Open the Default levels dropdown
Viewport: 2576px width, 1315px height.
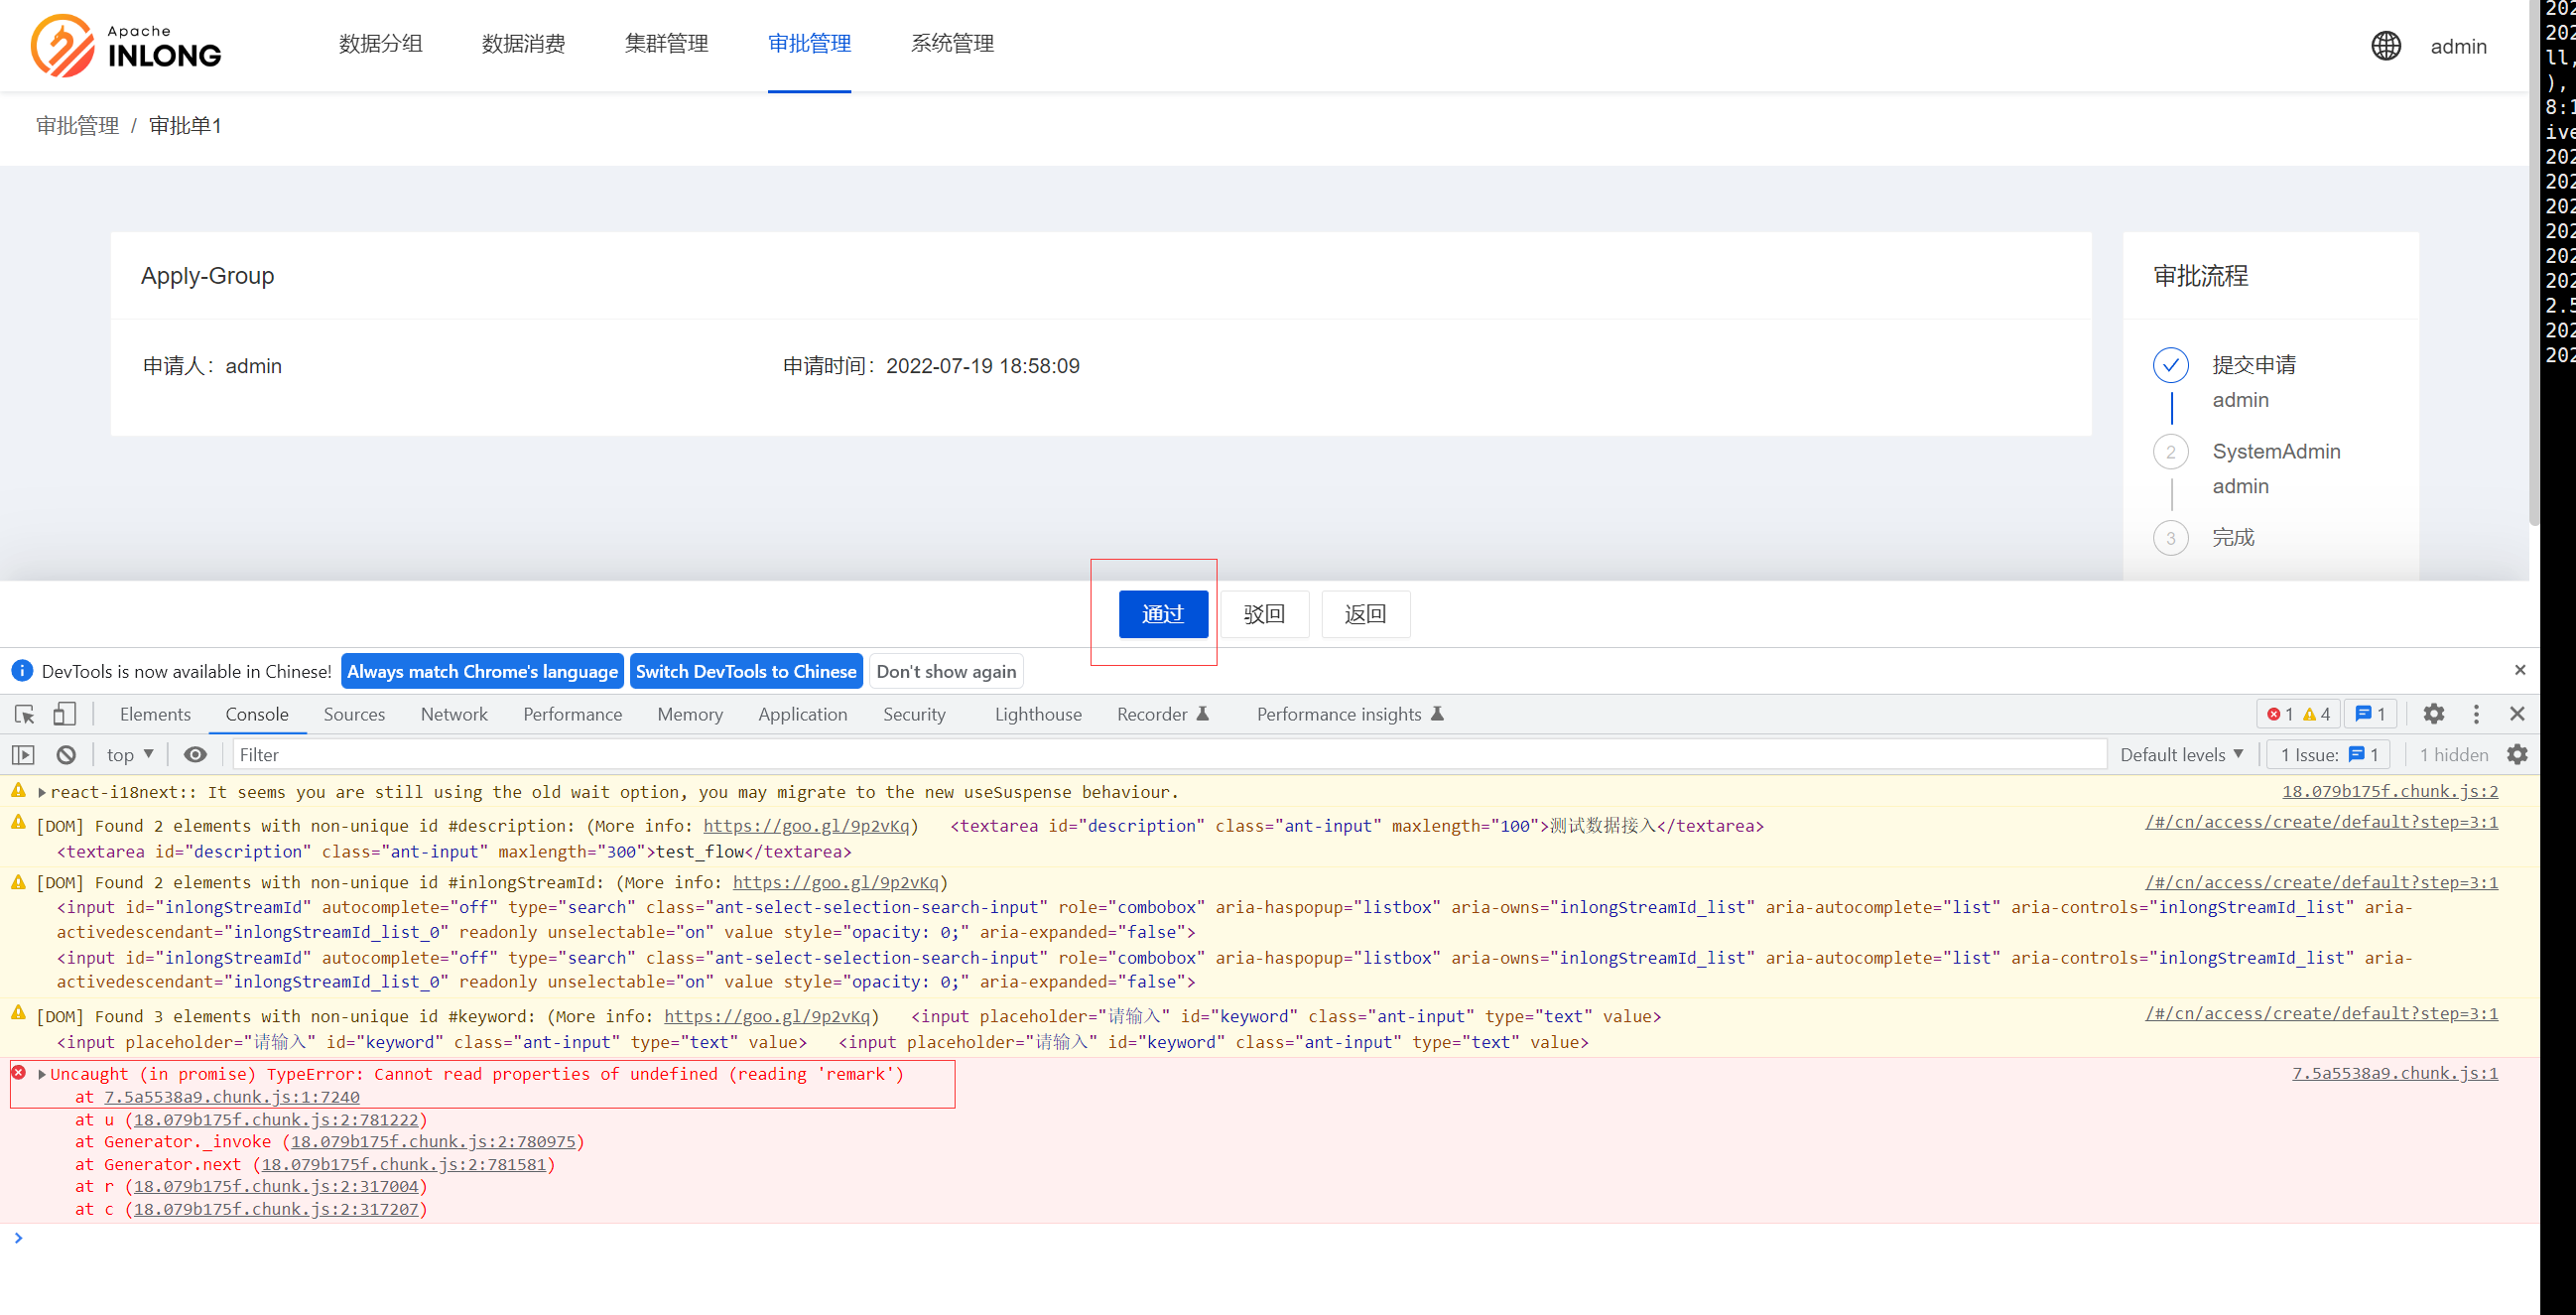click(2181, 755)
